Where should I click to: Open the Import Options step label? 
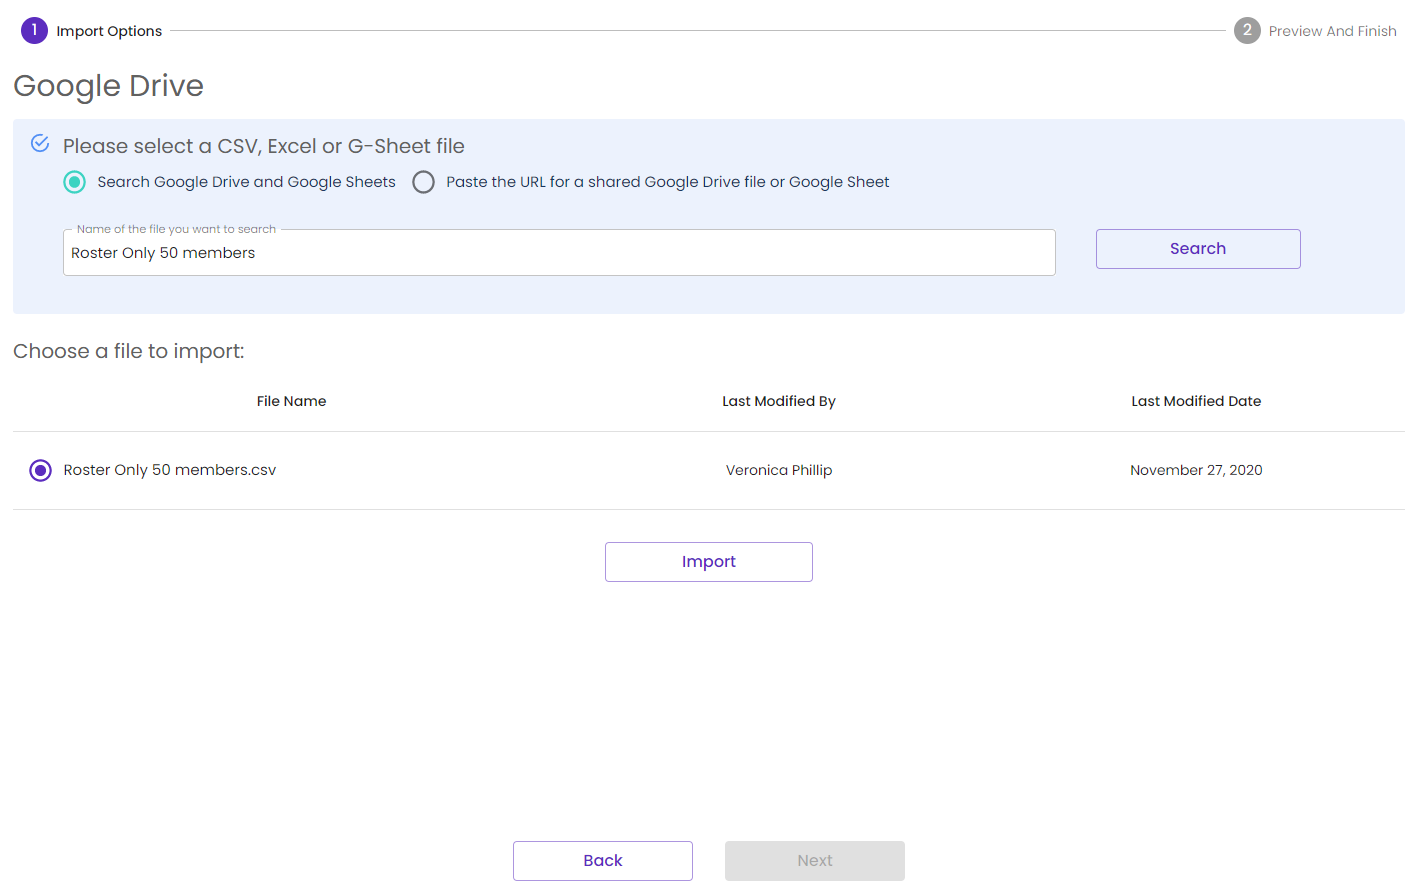(x=109, y=31)
